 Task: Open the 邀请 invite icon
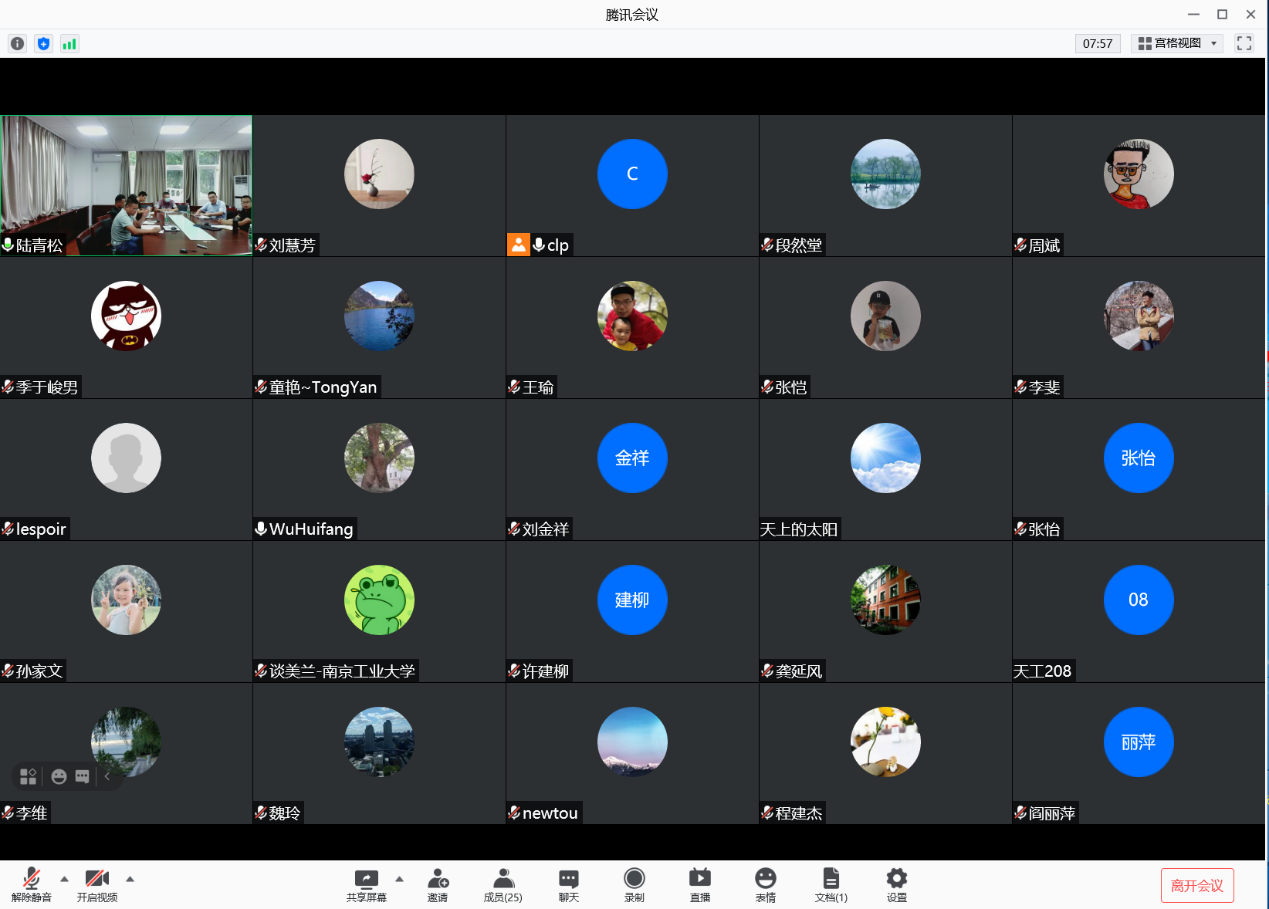coord(437,884)
